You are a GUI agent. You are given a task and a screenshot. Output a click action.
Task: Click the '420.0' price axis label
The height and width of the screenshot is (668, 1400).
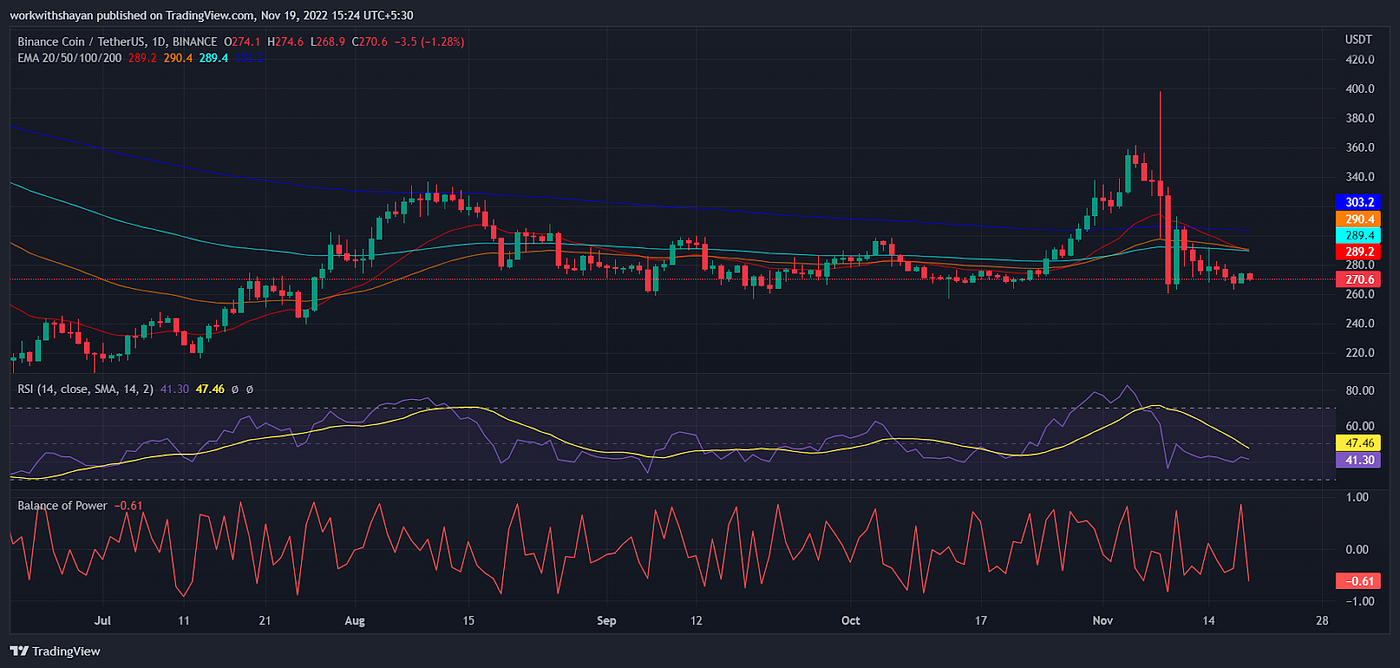(1358, 60)
